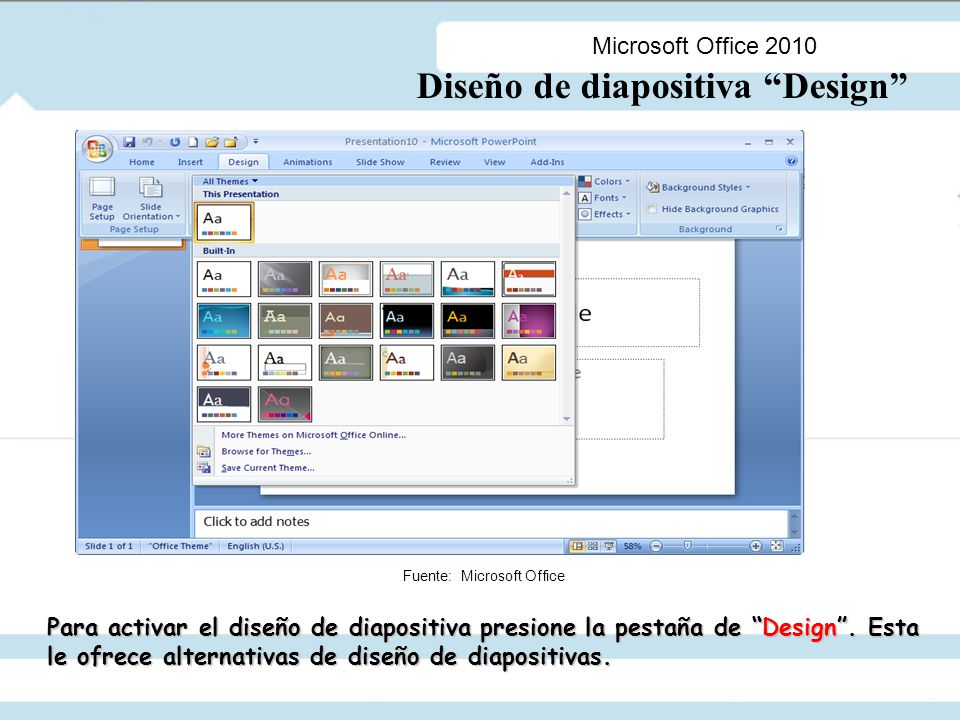Click the Slide 1 of 1 status indicator
Image resolution: width=960 pixels, height=720 pixels.
pyautogui.click(x=108, y=546)
